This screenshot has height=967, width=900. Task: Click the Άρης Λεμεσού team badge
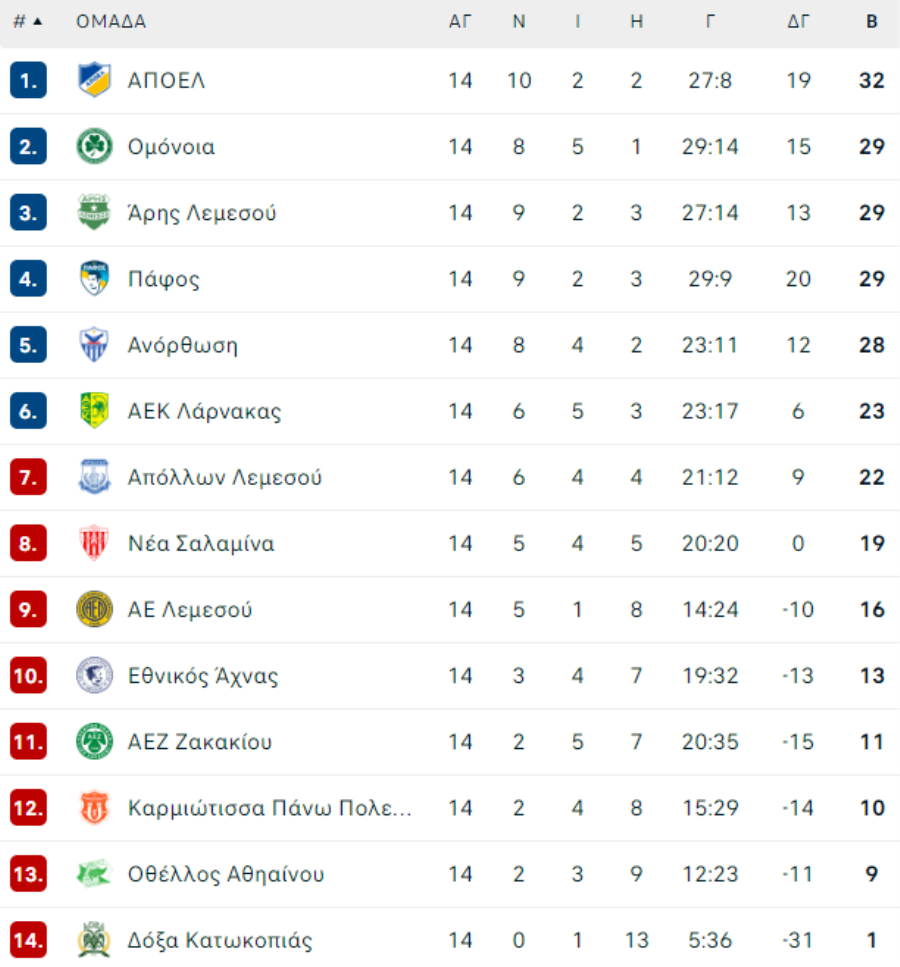coord(94,212)
